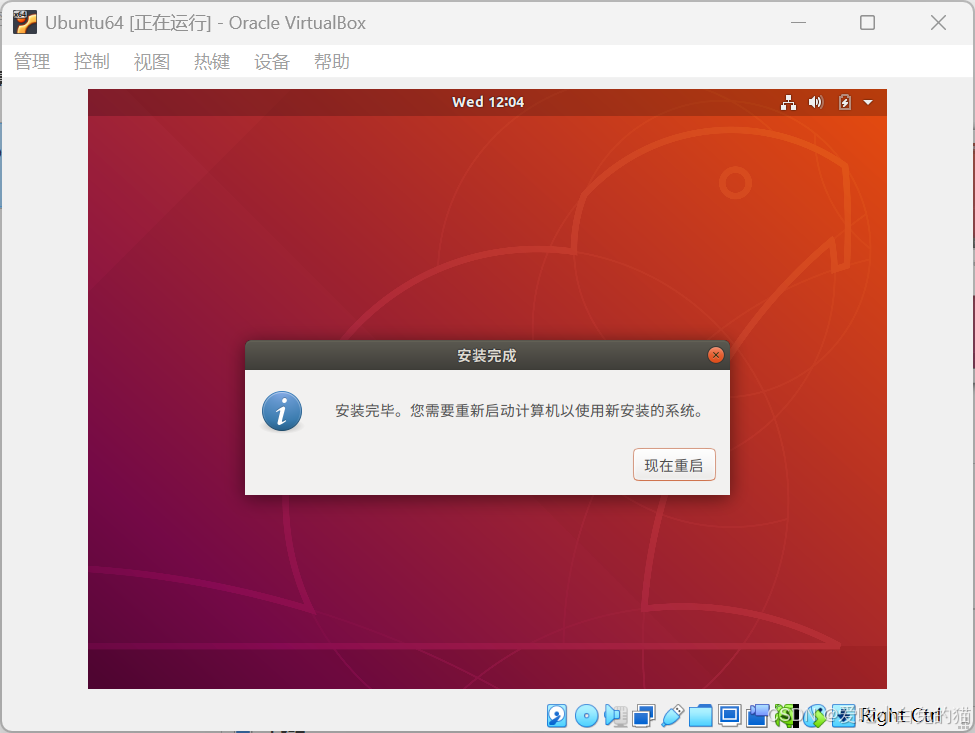Click the 现在重启 restart button

coord(674,464)
